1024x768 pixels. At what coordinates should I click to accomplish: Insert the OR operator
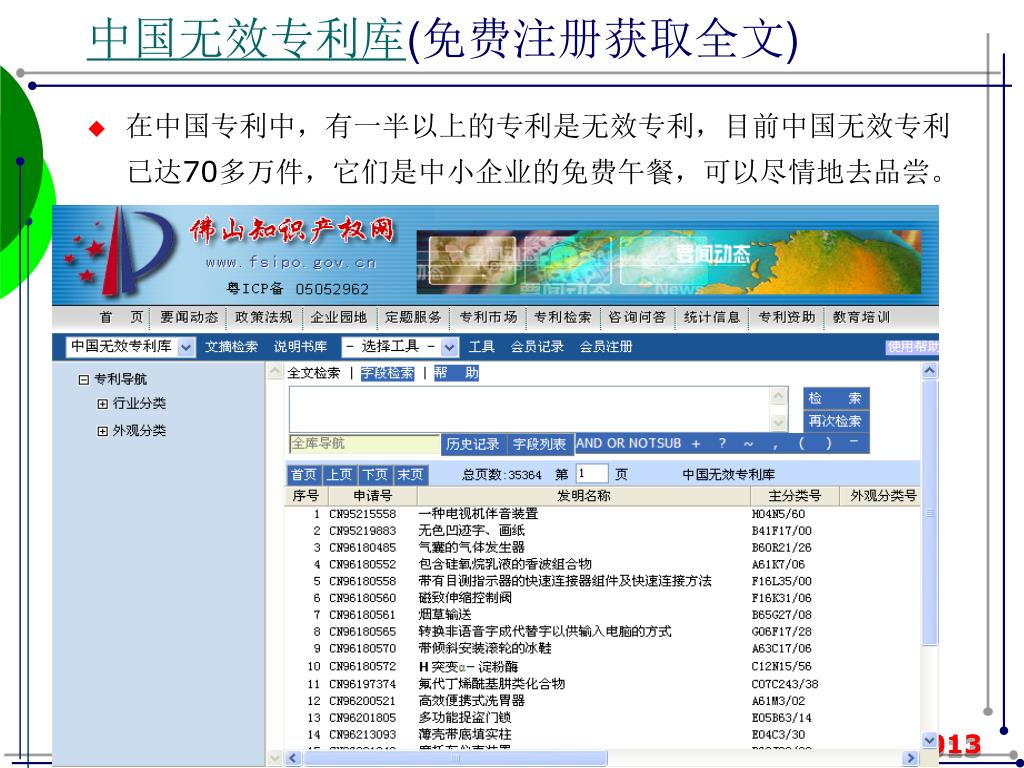(x=615, y=443)
